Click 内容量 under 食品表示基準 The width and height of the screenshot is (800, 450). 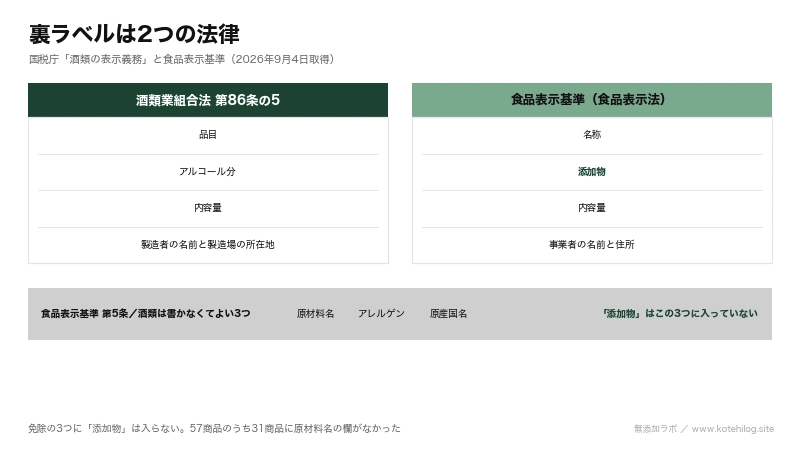[592, 208]
